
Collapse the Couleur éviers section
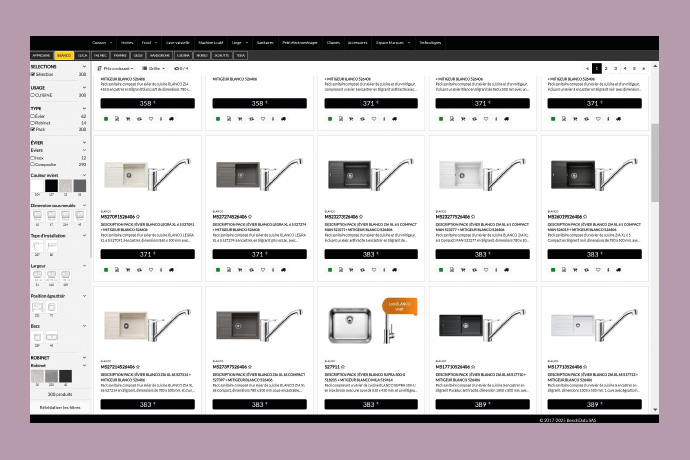pyautogui.click(x=84, y=175)
